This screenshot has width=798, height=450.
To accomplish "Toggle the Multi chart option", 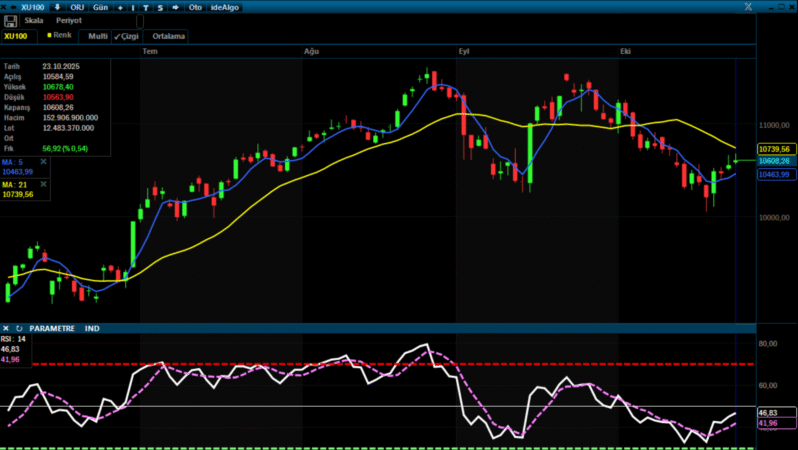I will [97, 36].
